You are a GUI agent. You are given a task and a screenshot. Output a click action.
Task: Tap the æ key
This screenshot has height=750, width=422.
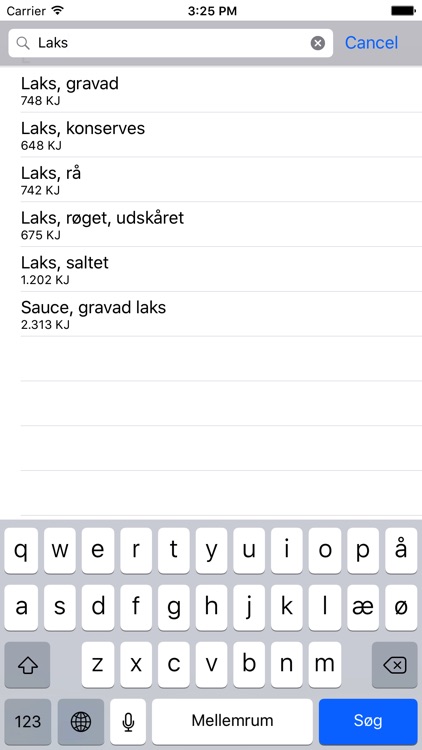(363, 607)
